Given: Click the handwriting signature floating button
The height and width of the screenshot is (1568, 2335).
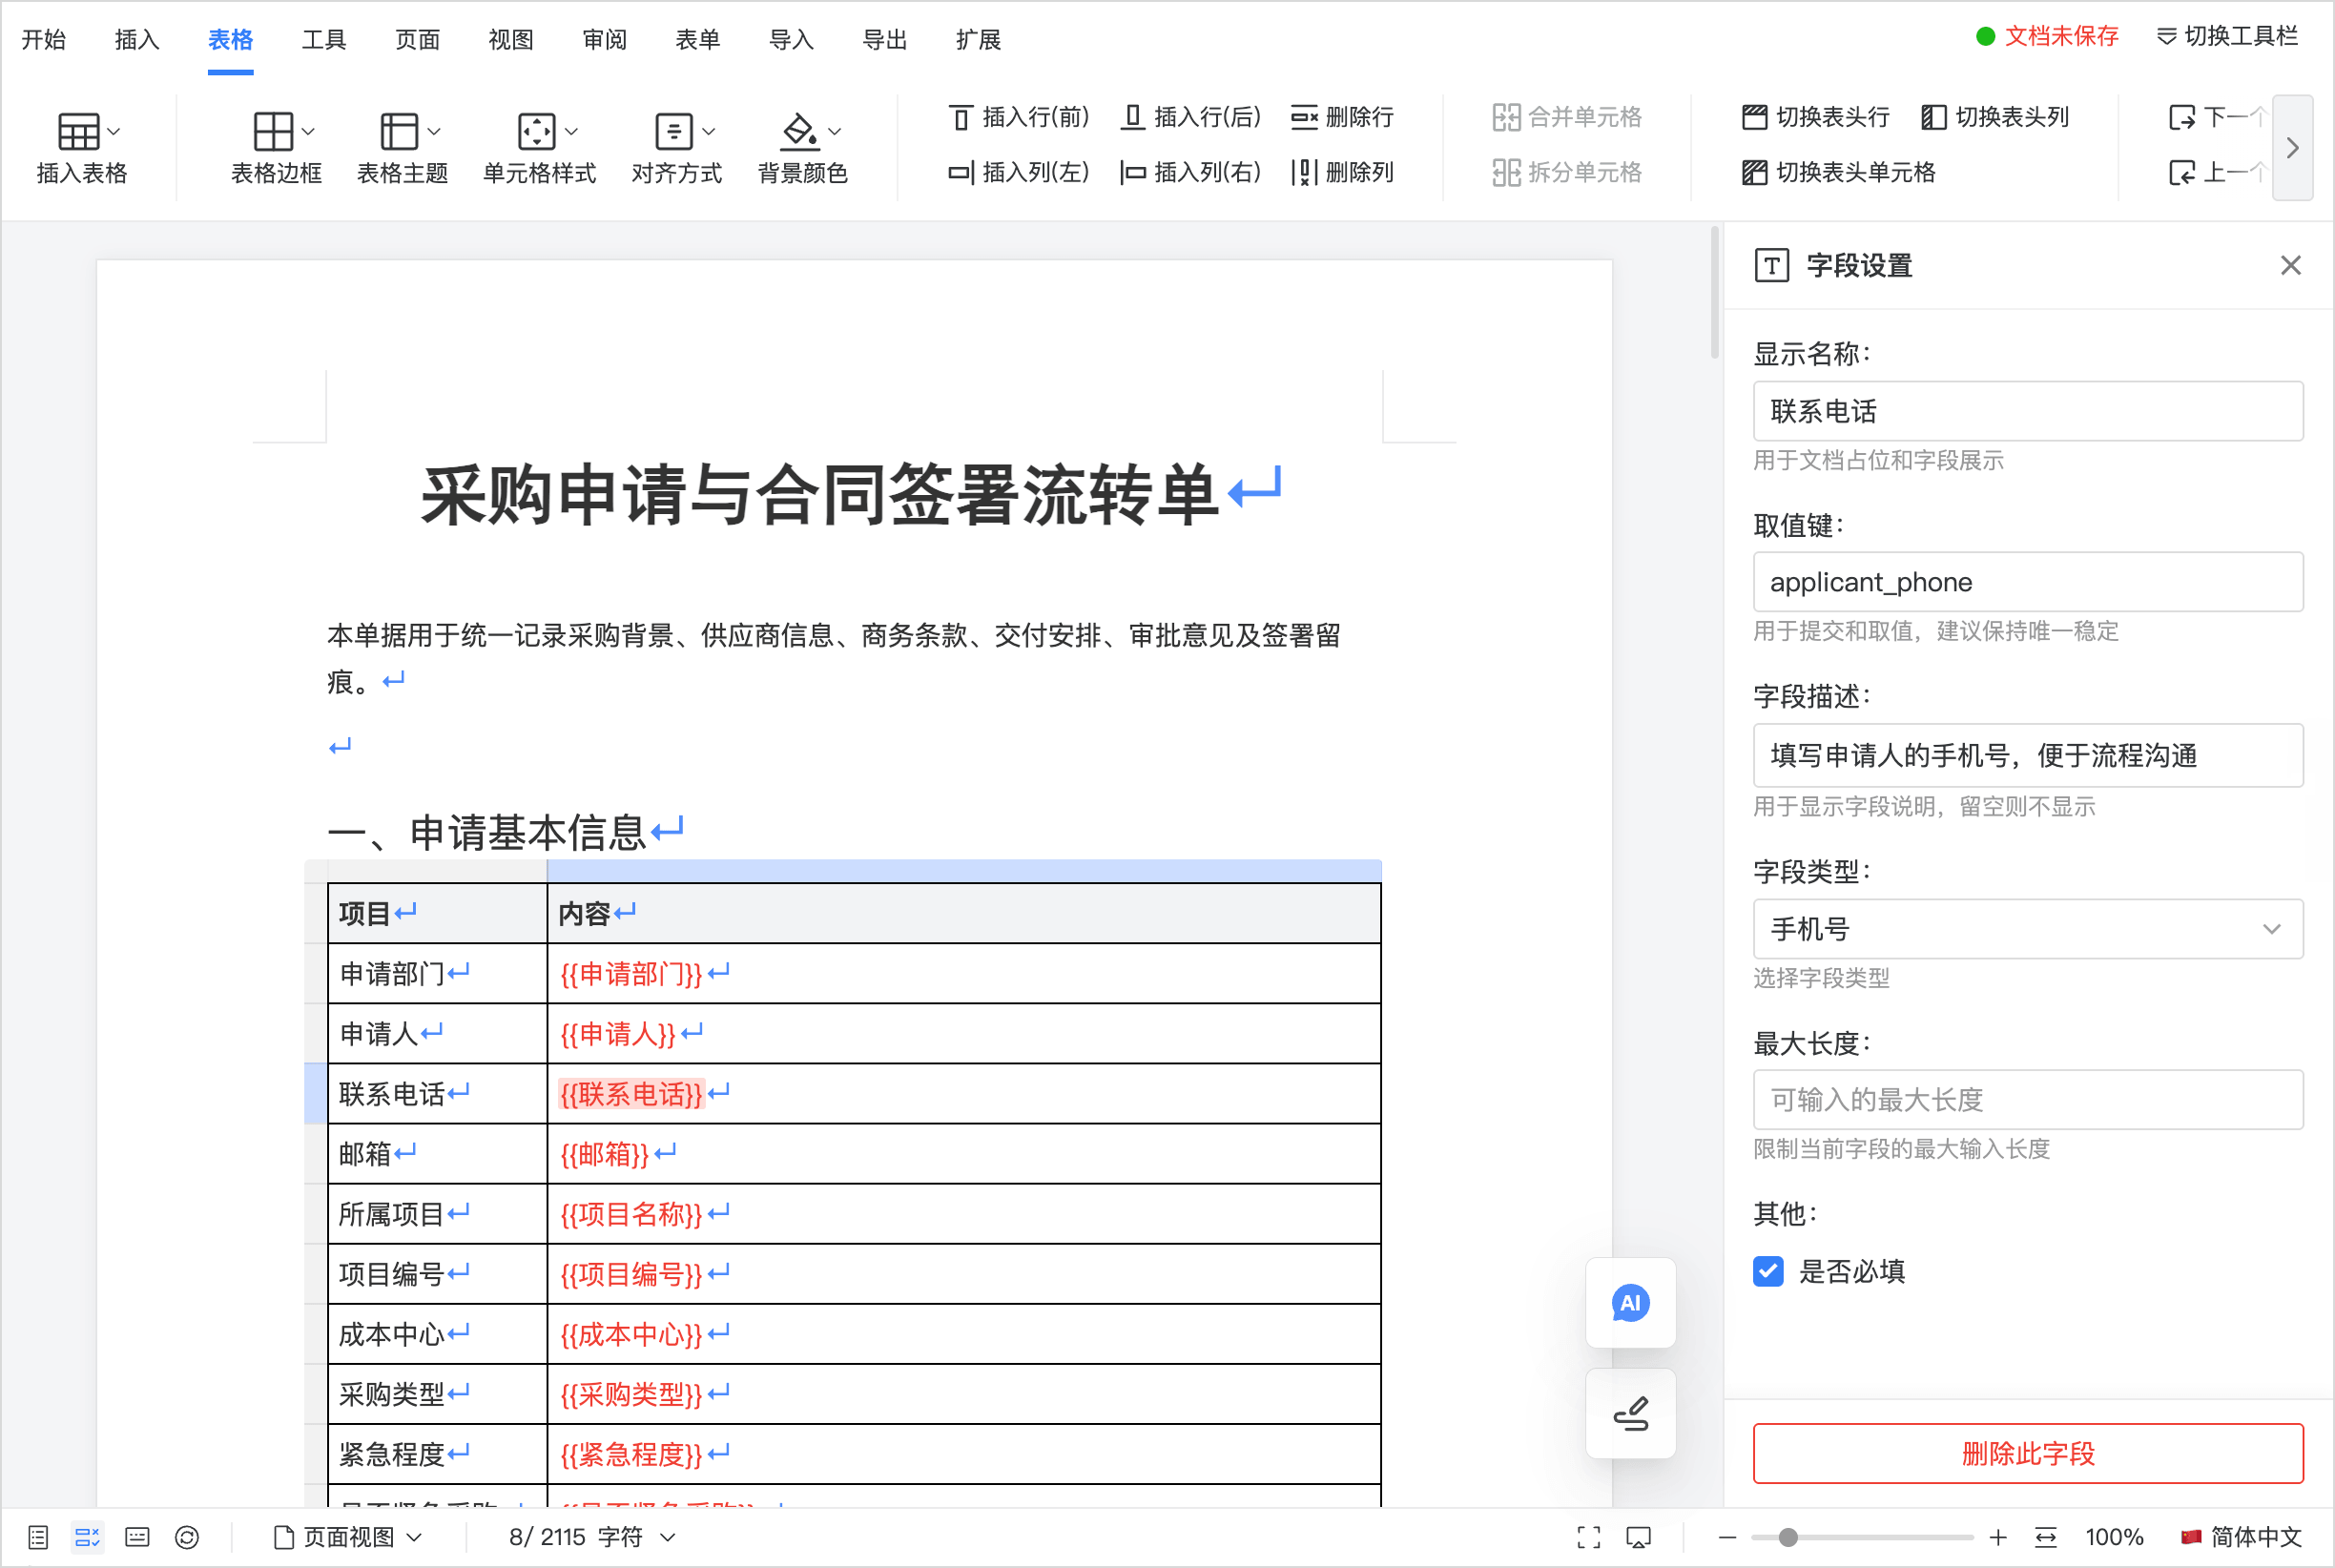Looking at the screenshot, I should pos(1630,1413).
